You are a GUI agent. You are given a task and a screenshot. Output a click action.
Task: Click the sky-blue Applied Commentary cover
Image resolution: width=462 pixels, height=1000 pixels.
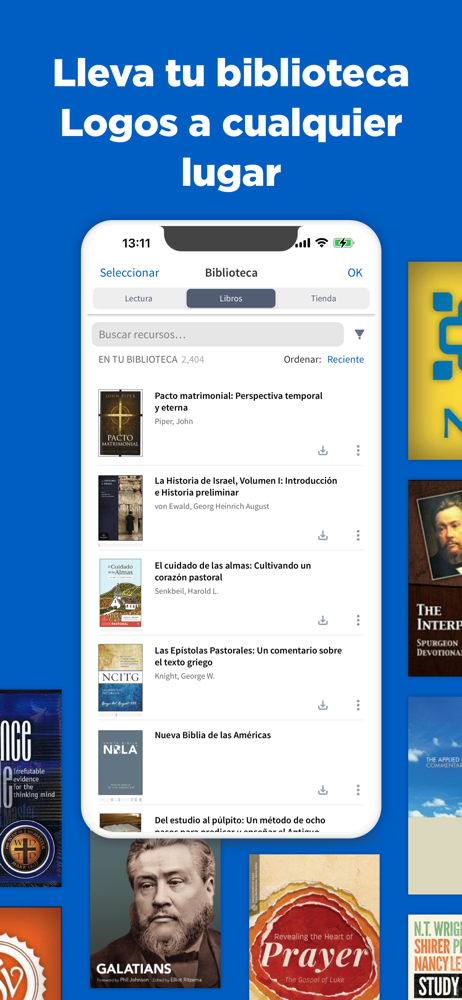point(435,795)
